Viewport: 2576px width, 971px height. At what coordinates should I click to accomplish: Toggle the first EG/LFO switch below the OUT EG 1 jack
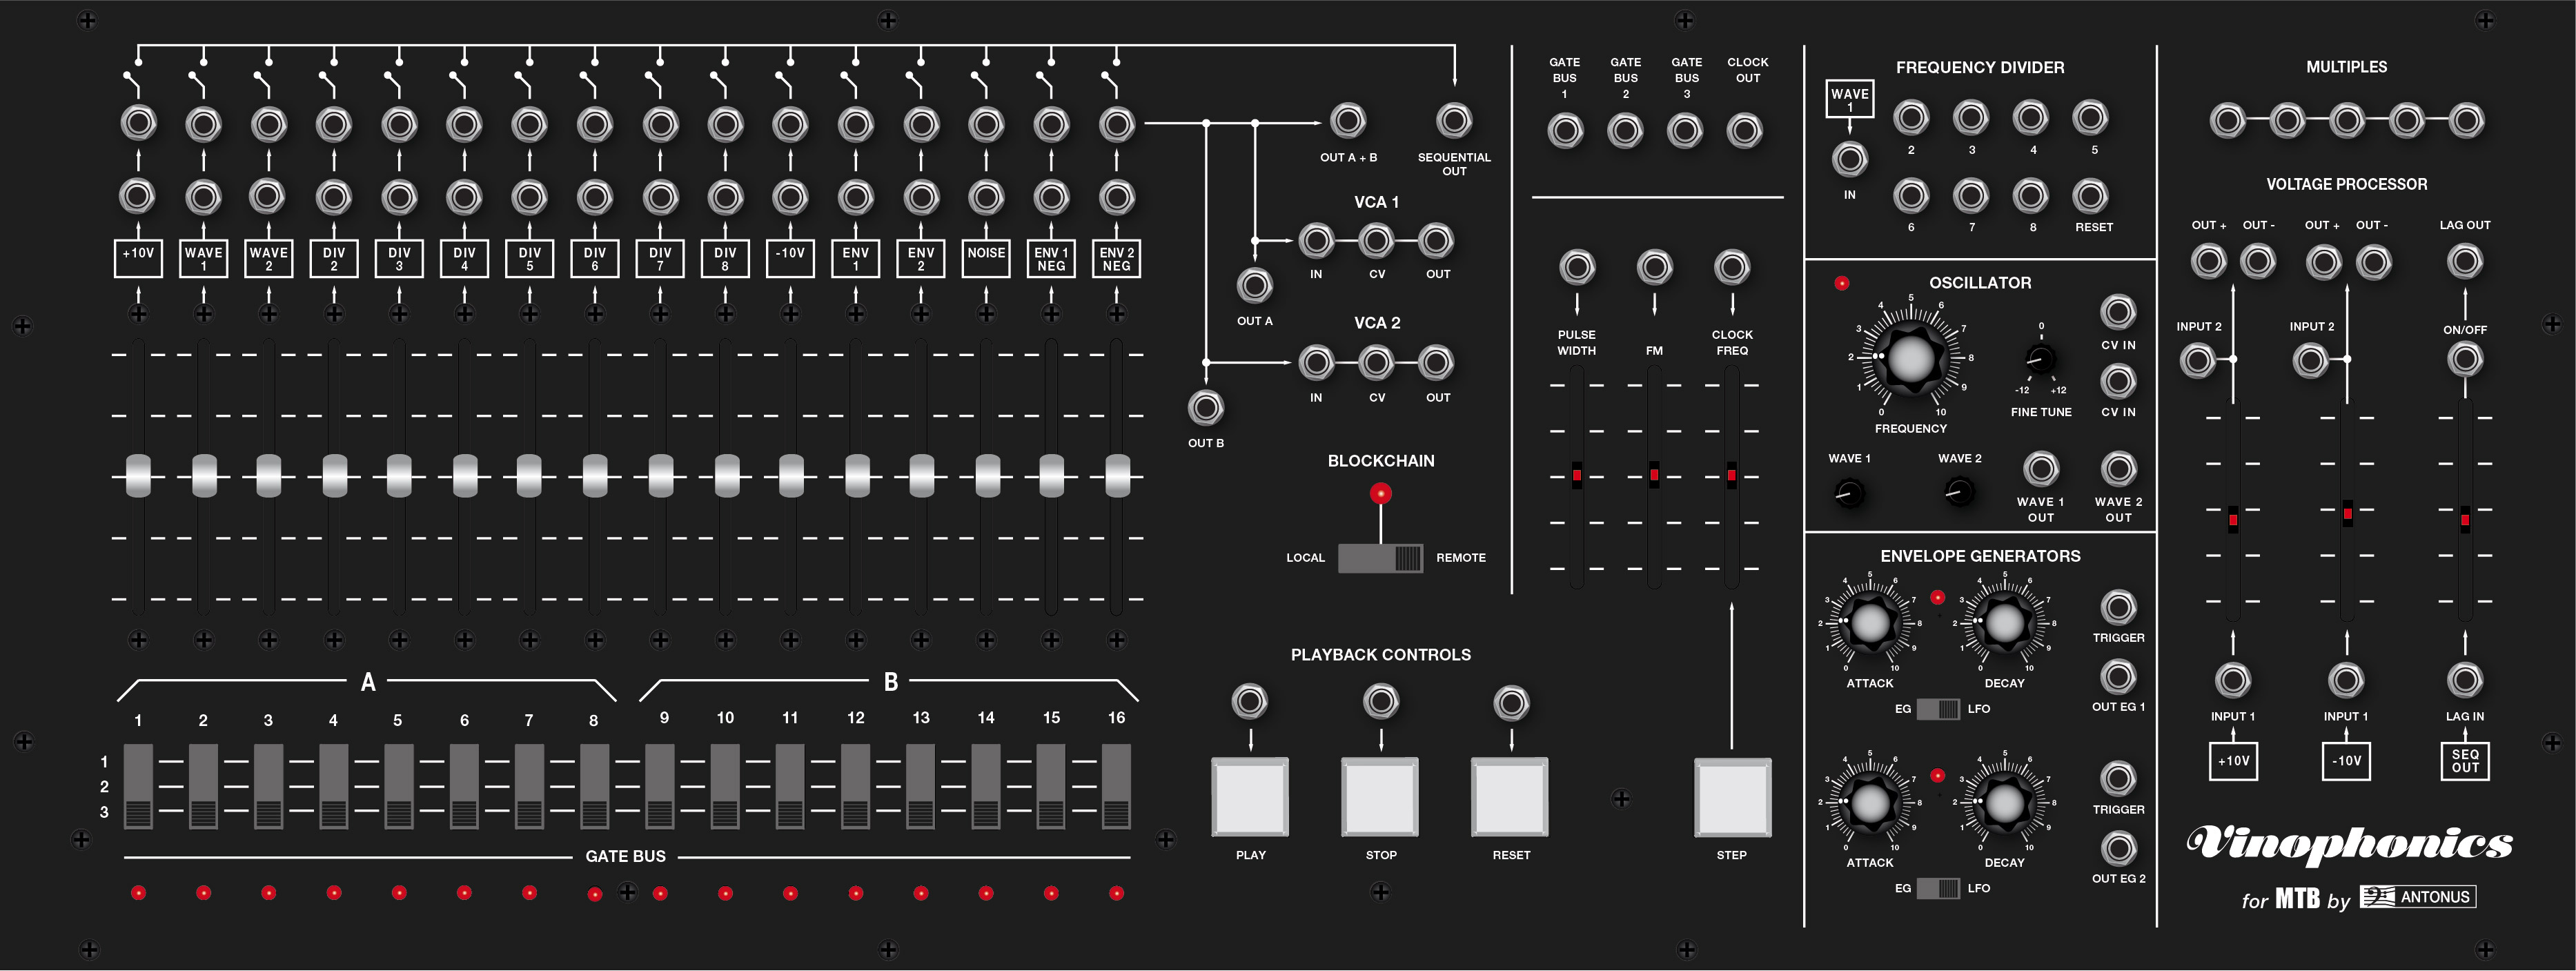coord(1938,709)
